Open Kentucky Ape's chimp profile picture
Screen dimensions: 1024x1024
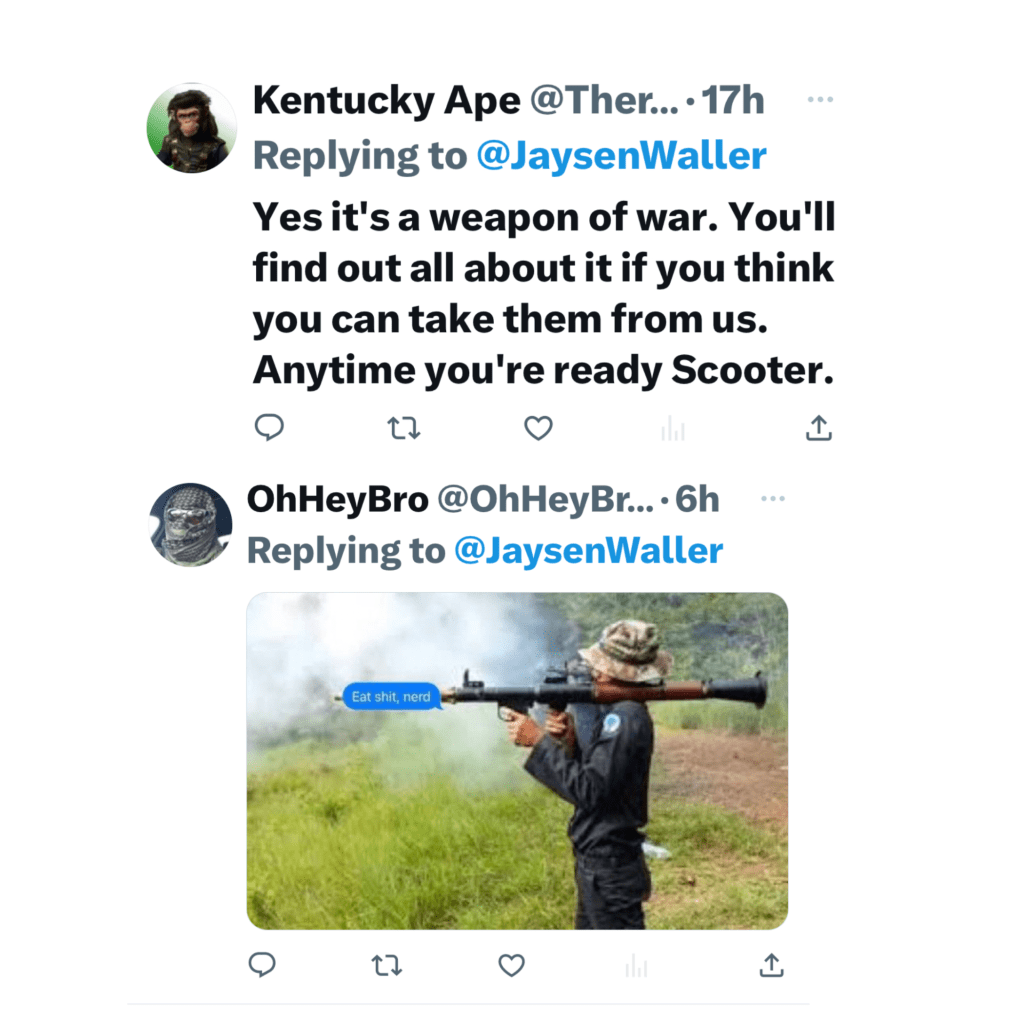(192, 128)
